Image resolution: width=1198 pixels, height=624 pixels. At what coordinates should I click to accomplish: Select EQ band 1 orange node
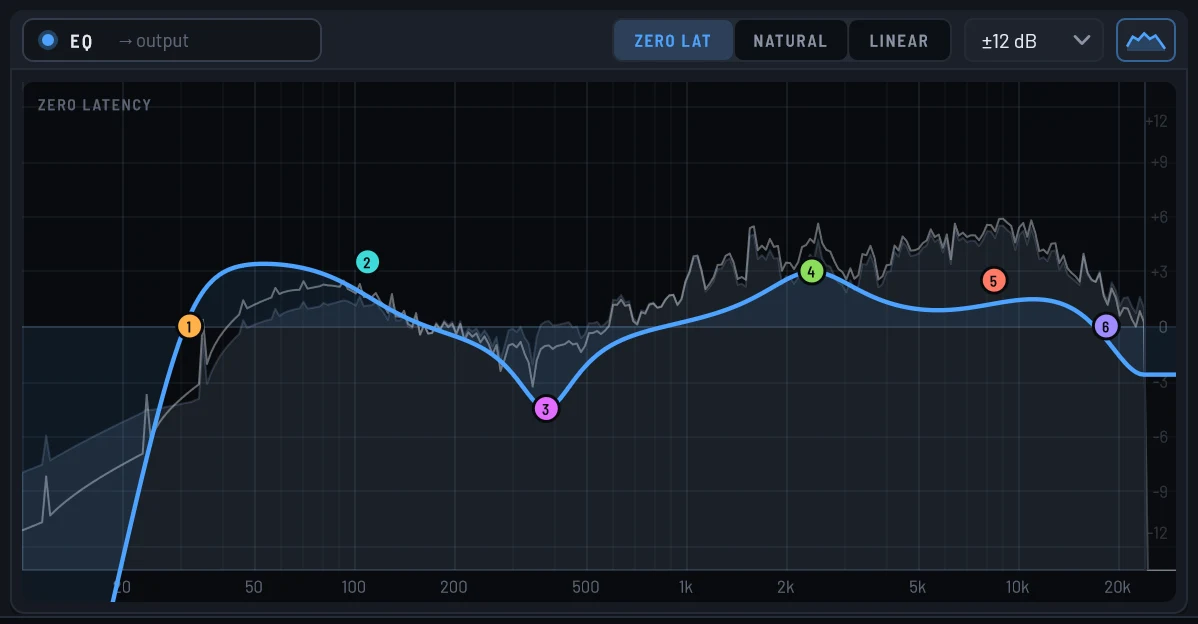point(189,326)
